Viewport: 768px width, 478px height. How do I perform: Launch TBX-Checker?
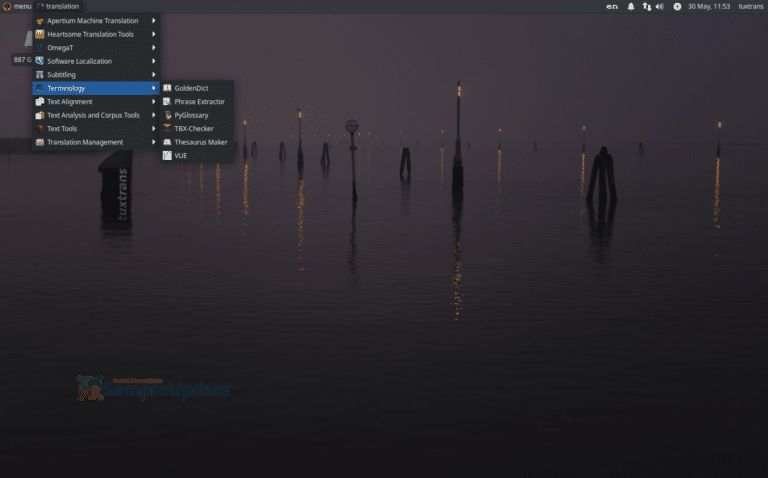coord(197,128)
